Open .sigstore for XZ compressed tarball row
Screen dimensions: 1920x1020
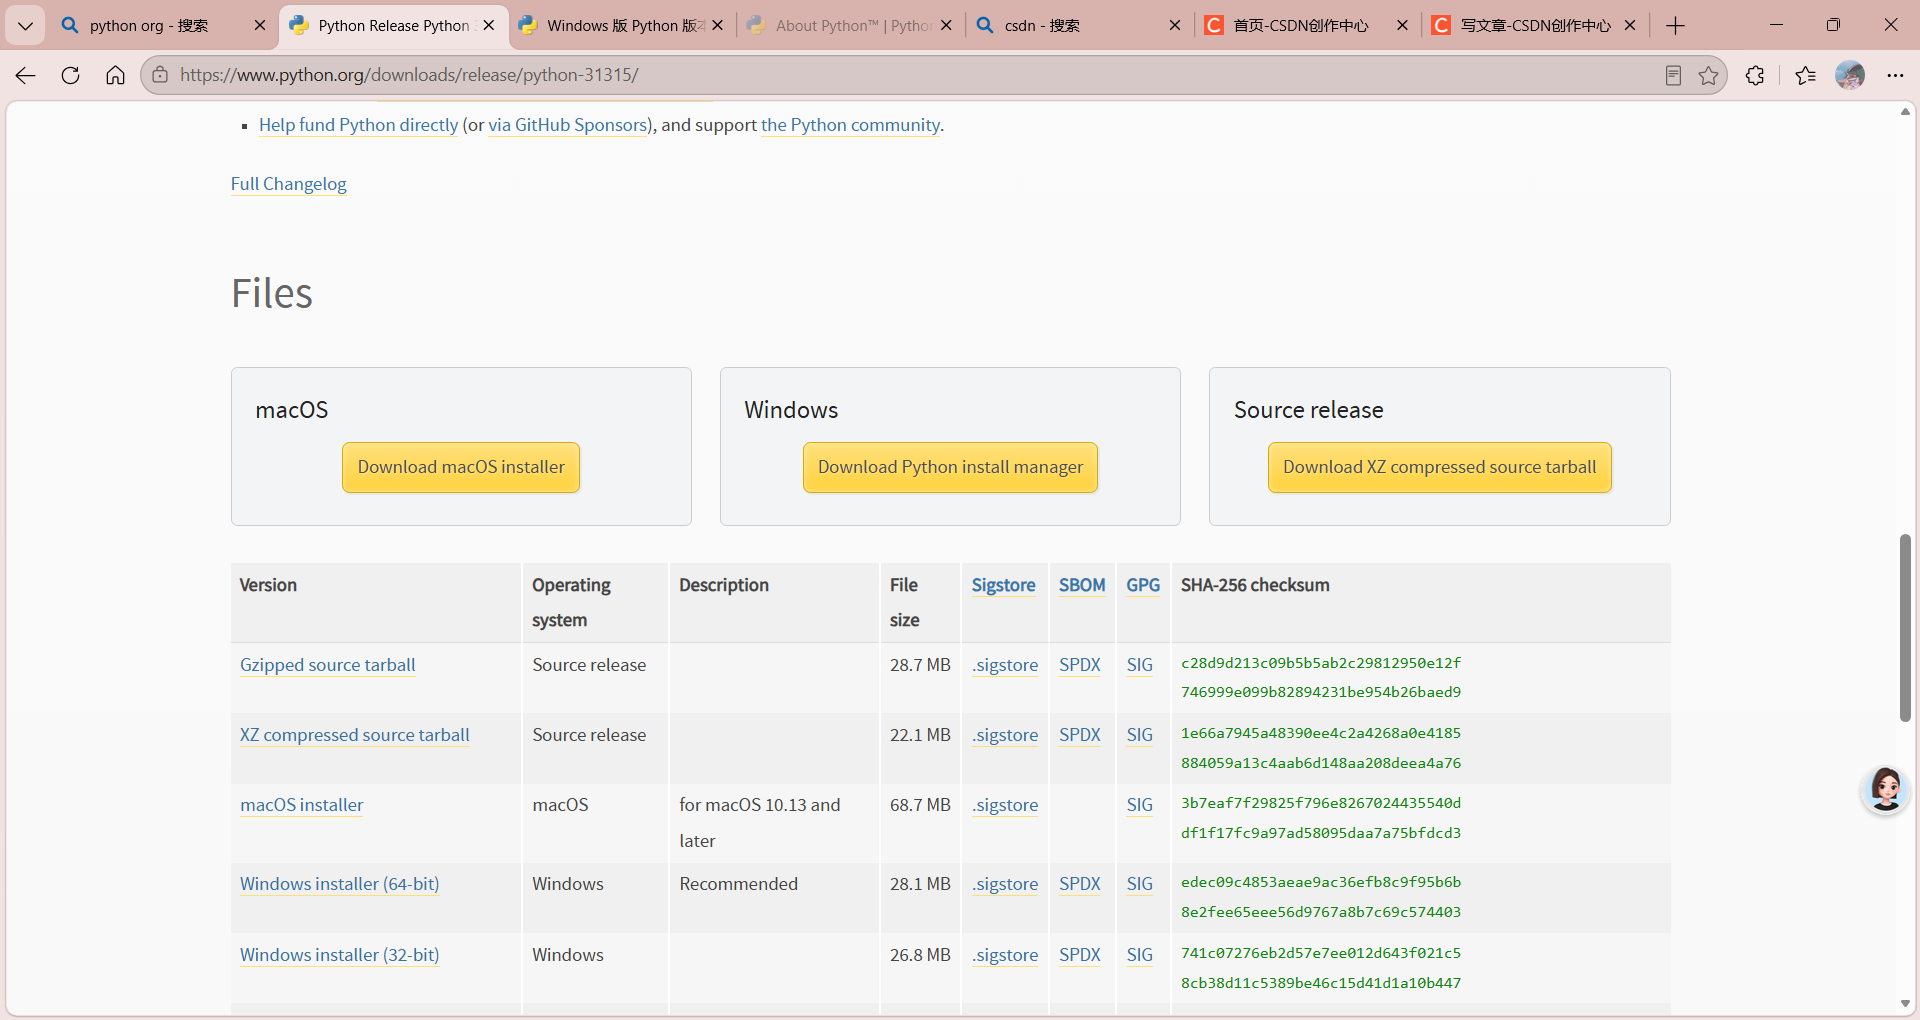point(1005,735)
